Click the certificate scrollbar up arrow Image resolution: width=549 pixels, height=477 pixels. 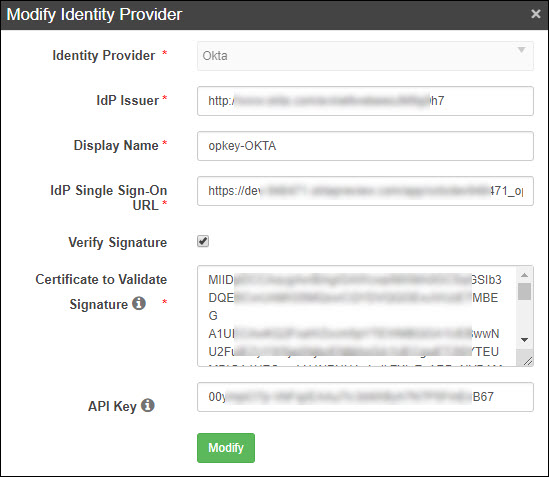(524, 275)
